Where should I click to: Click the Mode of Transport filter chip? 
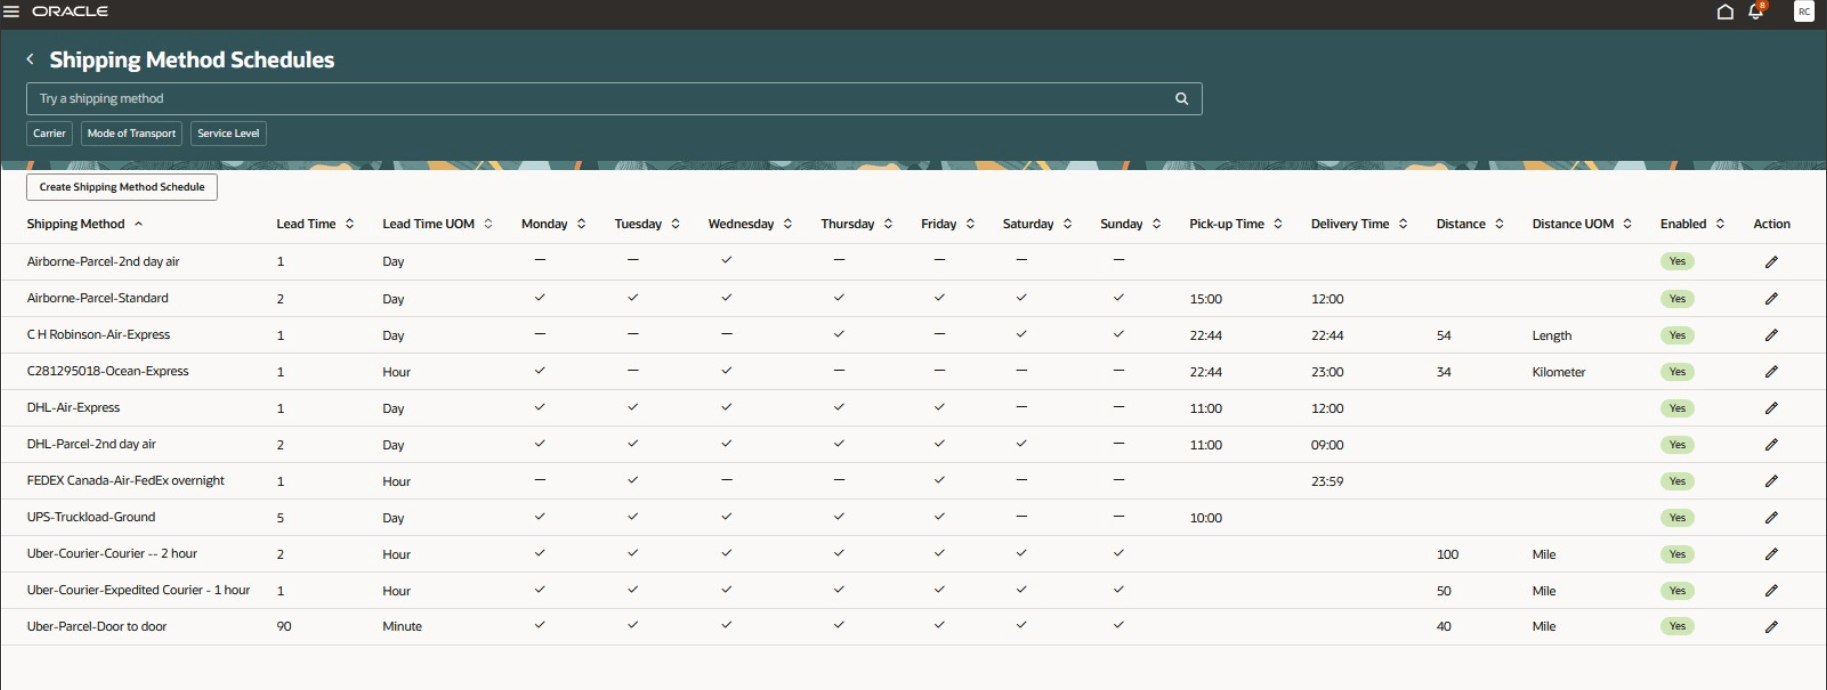pyautogui.click(x=131, y=133)
